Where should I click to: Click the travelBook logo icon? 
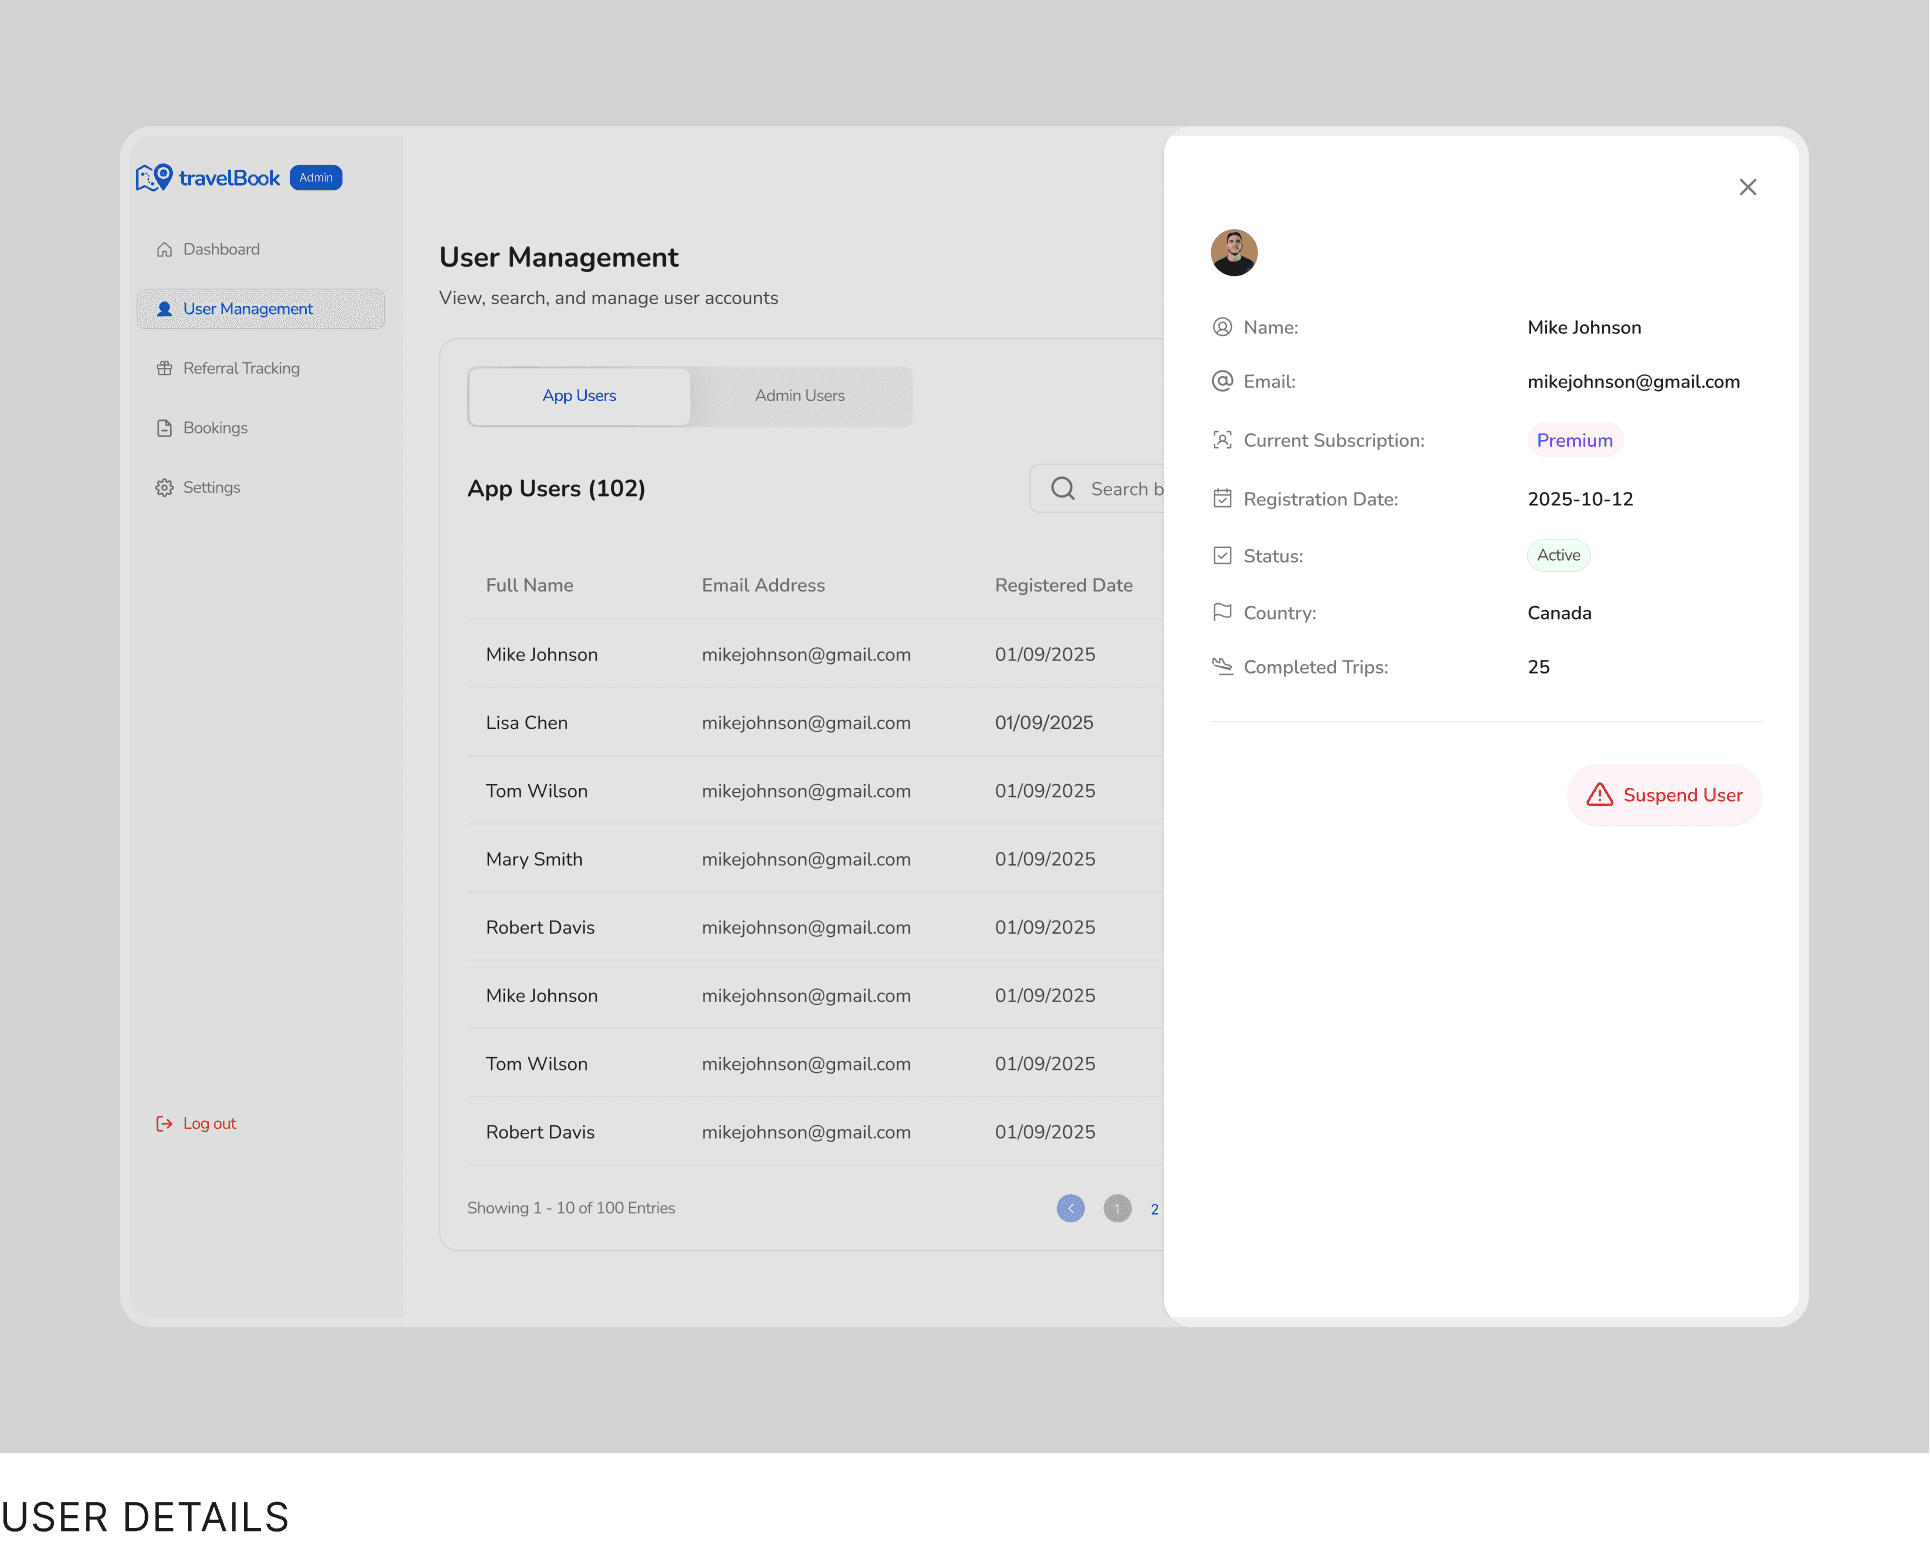point(154,178)
